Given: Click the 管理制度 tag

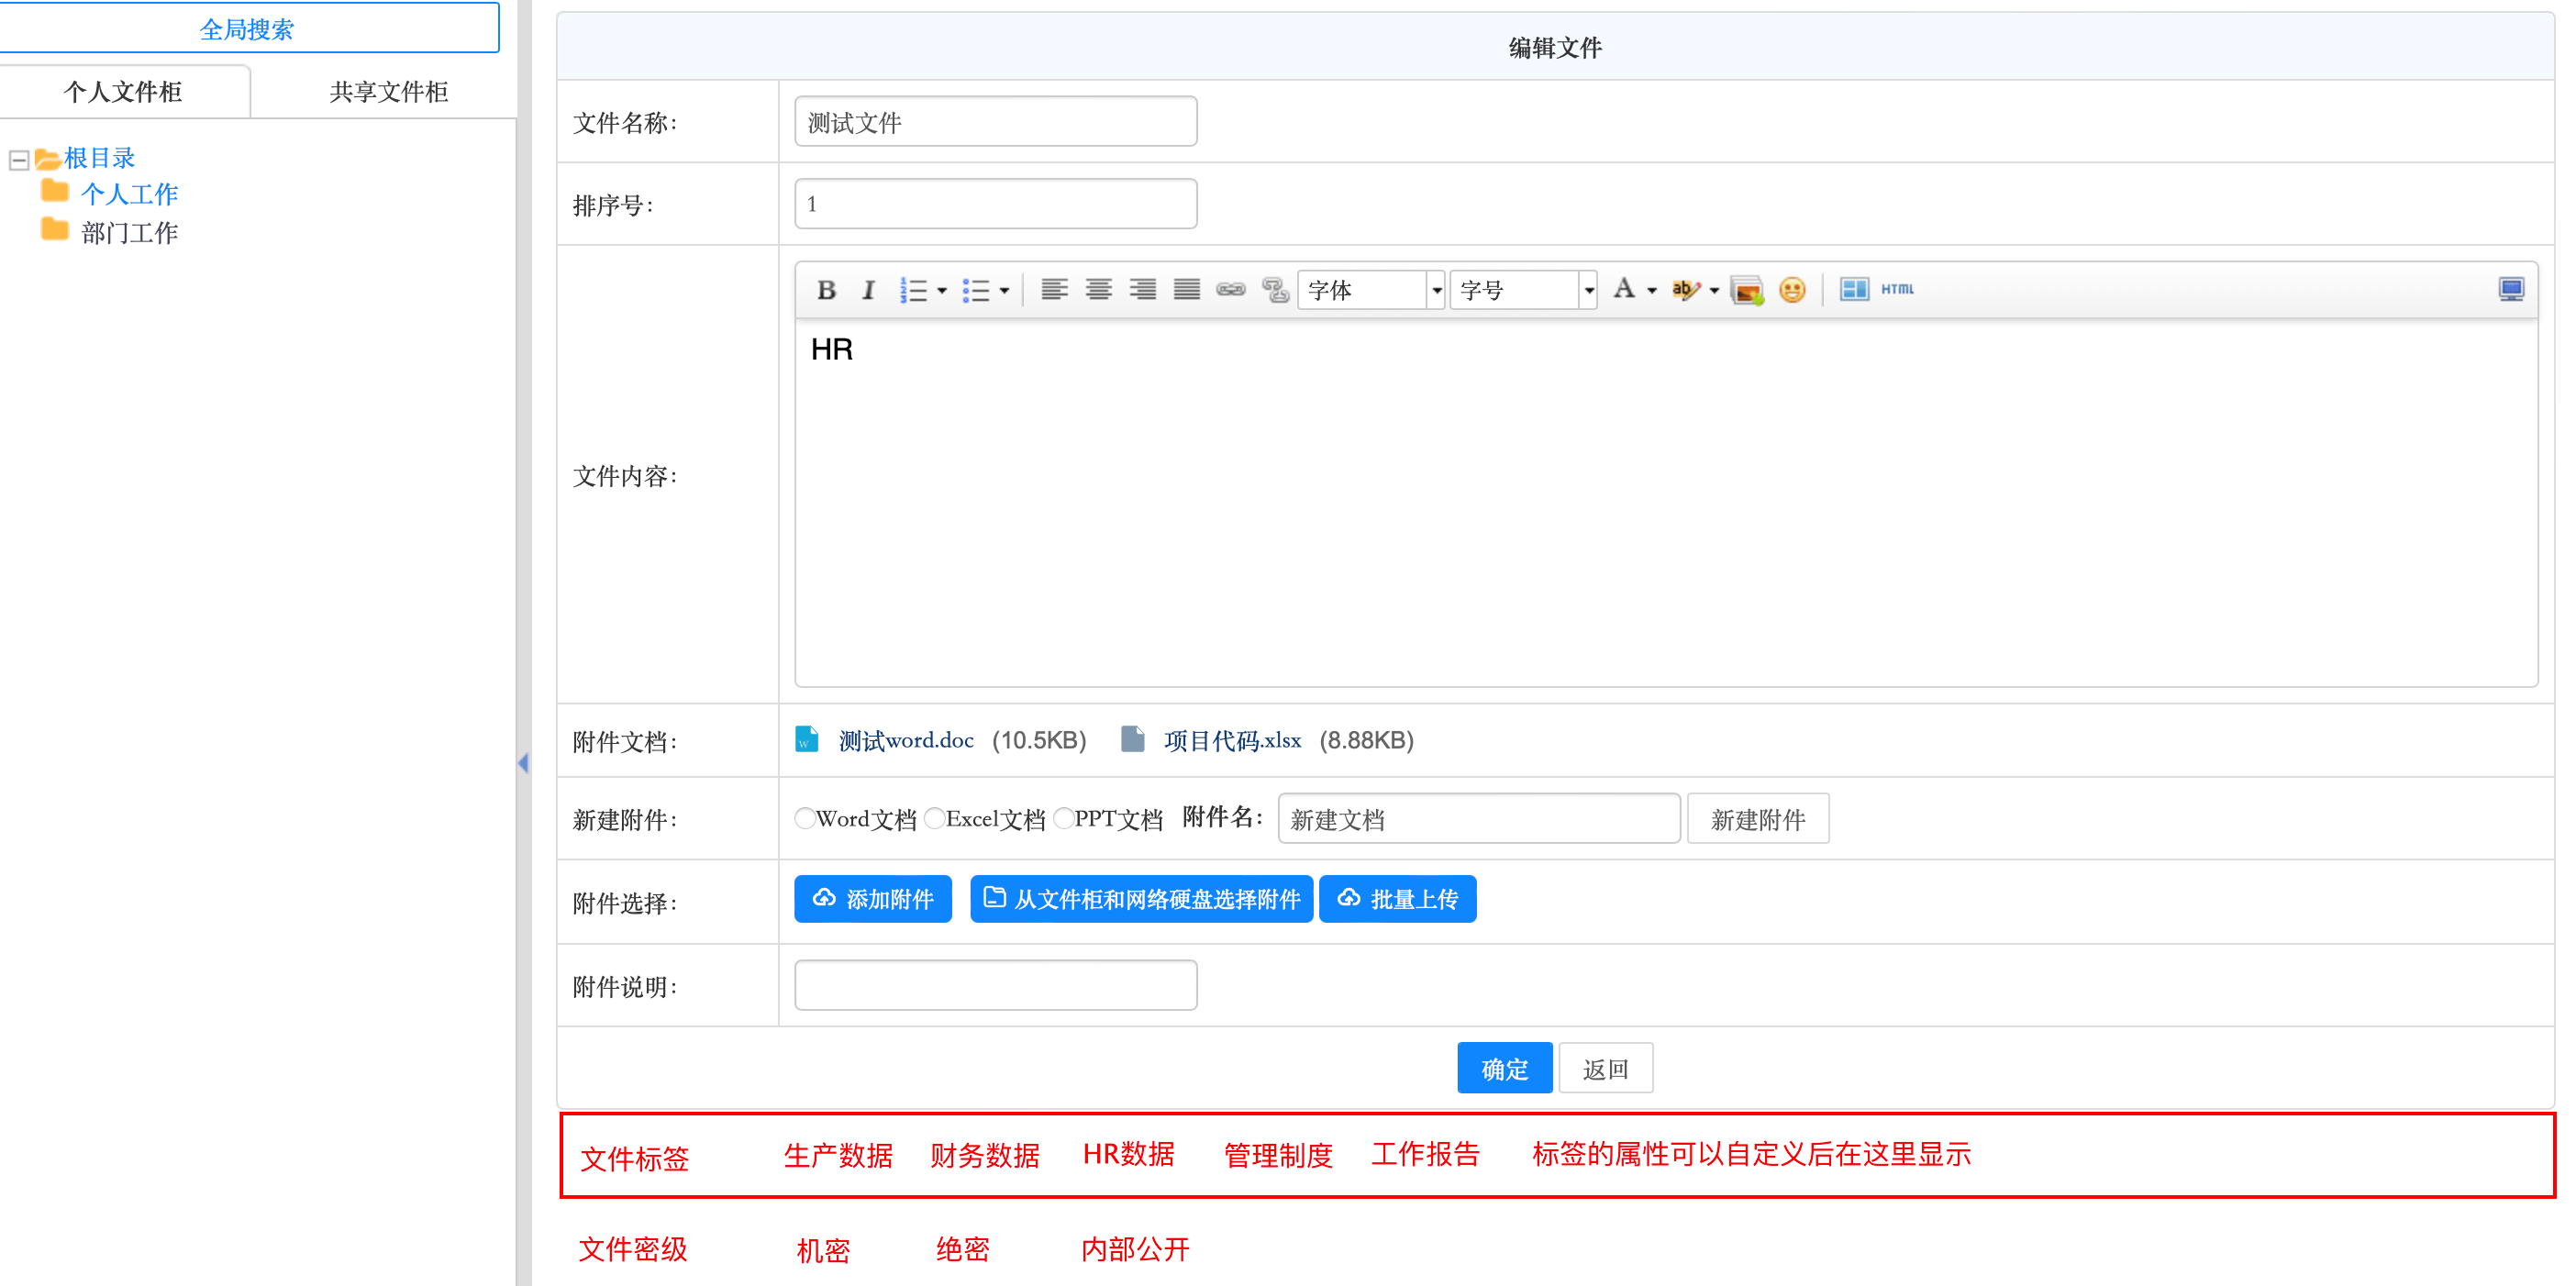Looking at the screenshot, I should point(1278,1155).
